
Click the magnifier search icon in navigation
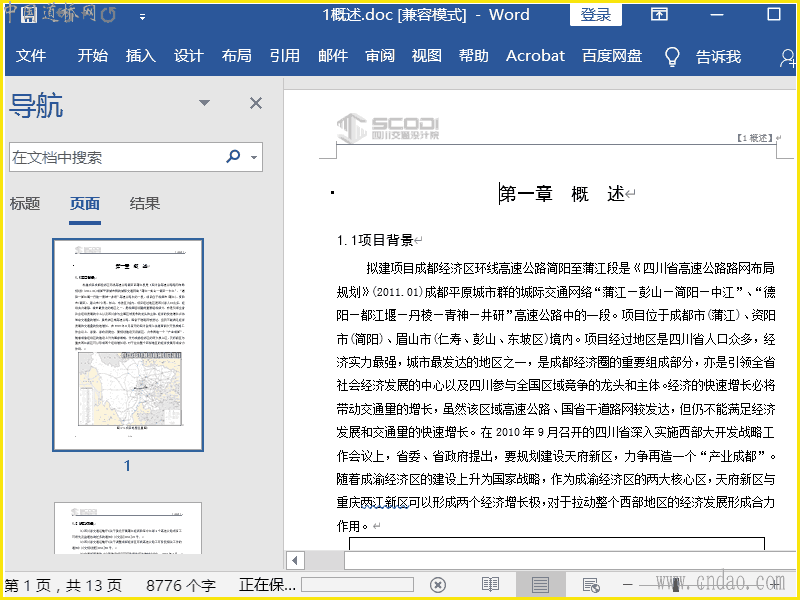233,156
